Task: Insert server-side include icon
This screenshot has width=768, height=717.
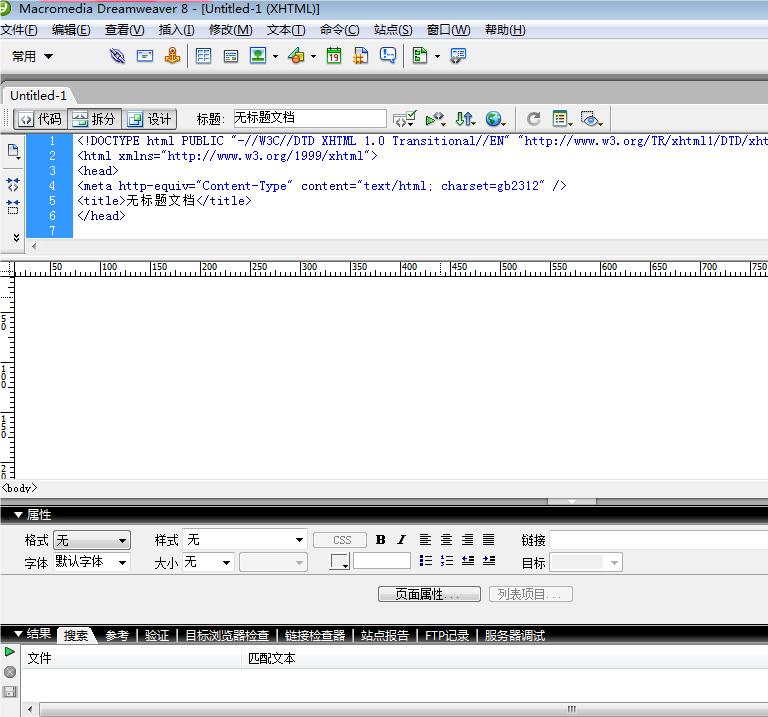Action: [361, 55]
